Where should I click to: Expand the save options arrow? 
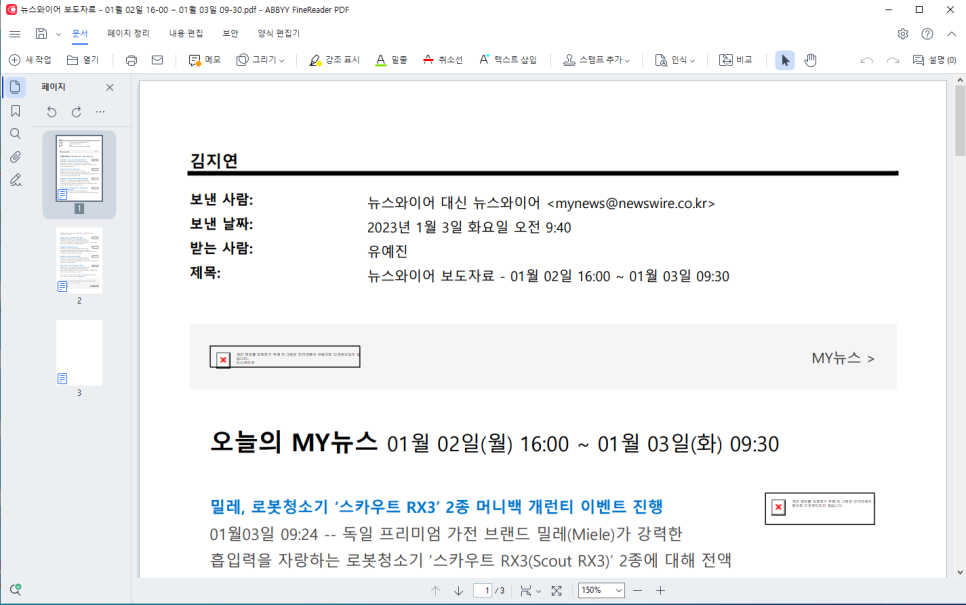(59, 35)
